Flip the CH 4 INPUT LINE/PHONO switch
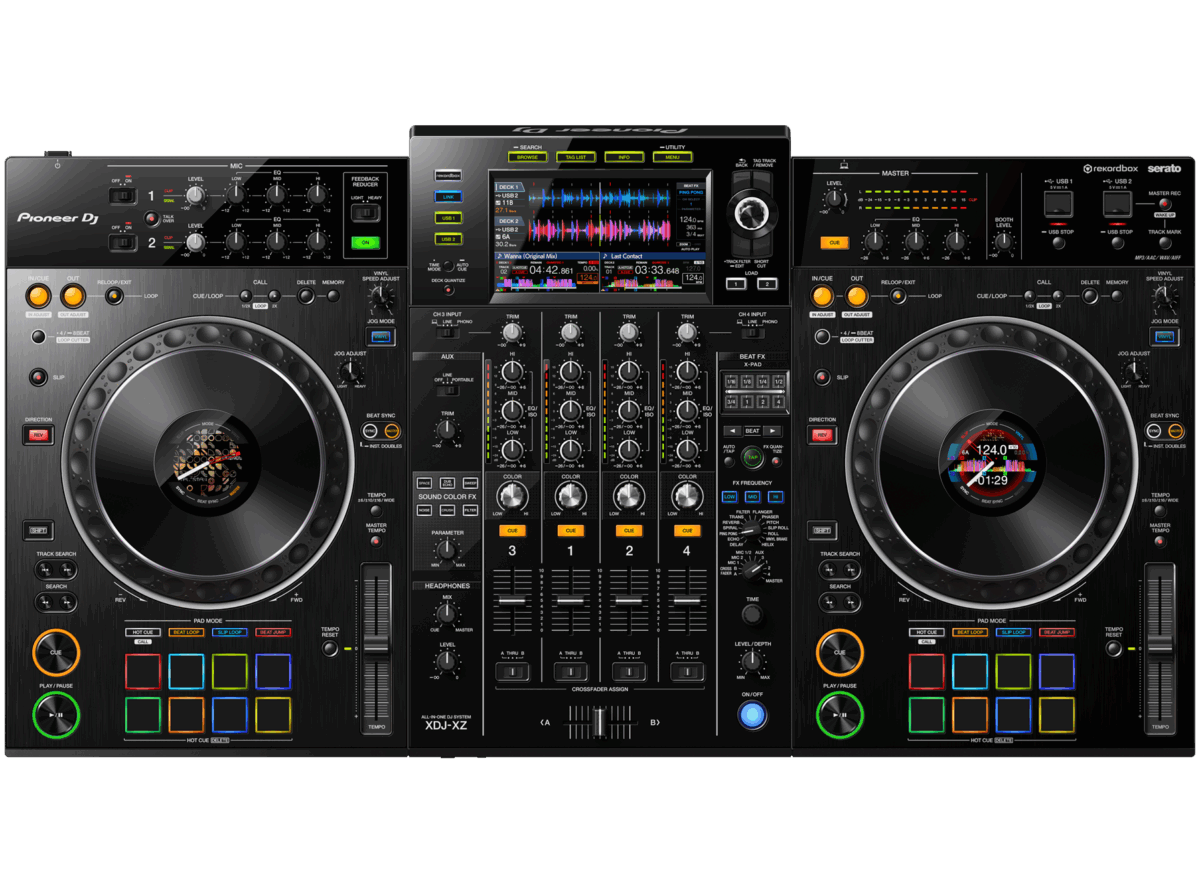The image size is (1200, 881). 752,333
